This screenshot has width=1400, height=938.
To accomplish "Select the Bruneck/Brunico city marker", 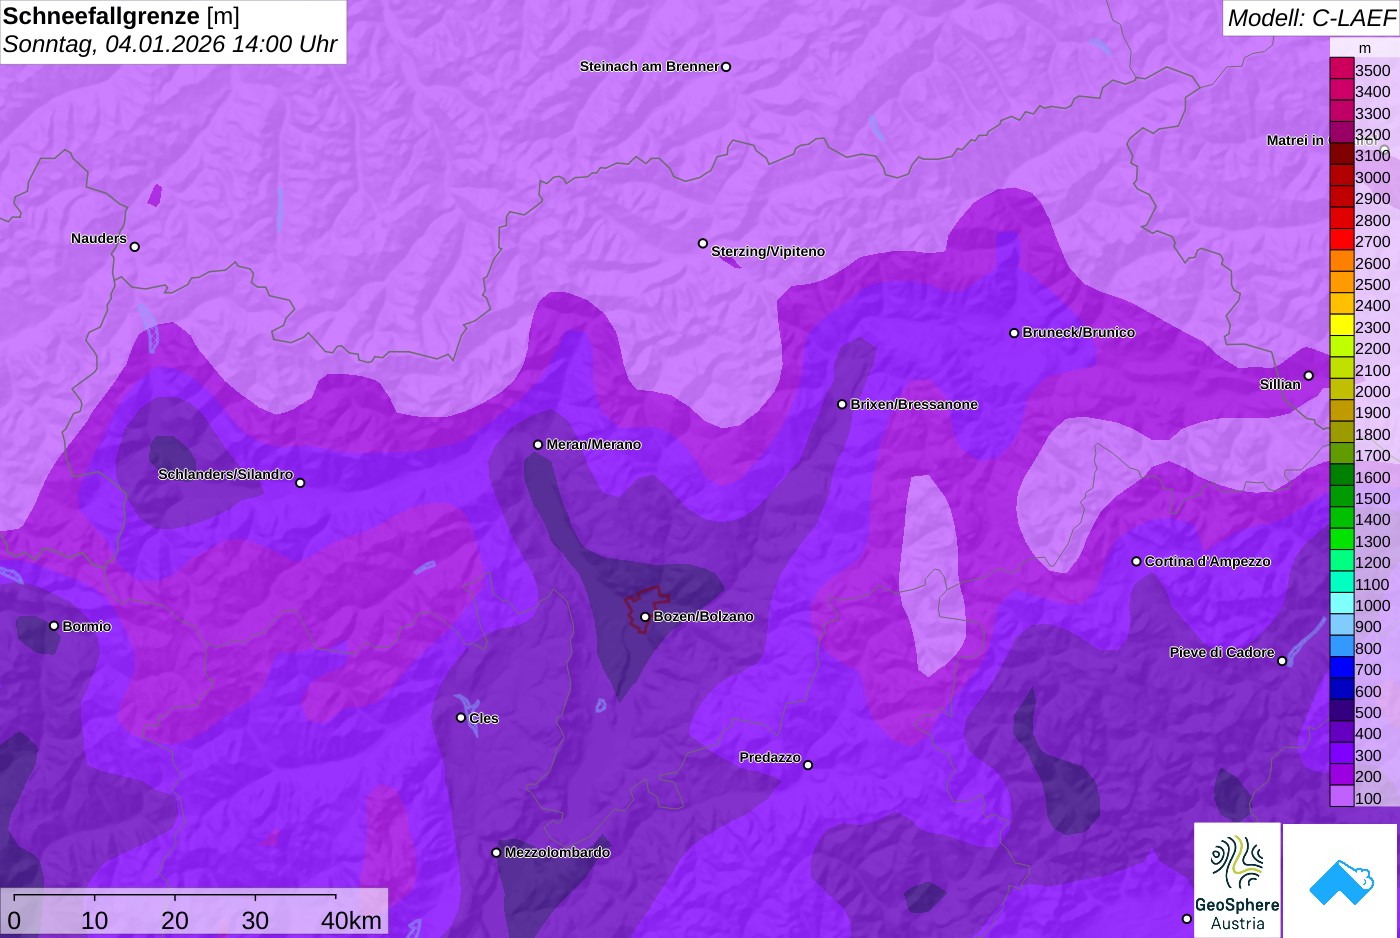I will (1014, 333).
